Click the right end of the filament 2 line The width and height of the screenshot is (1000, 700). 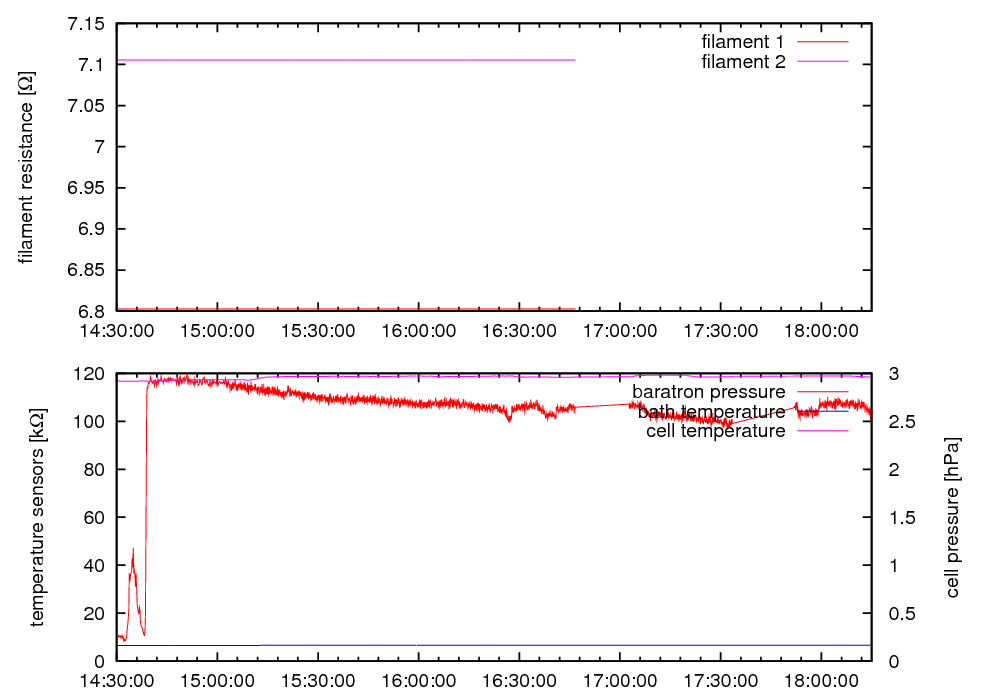574,60
